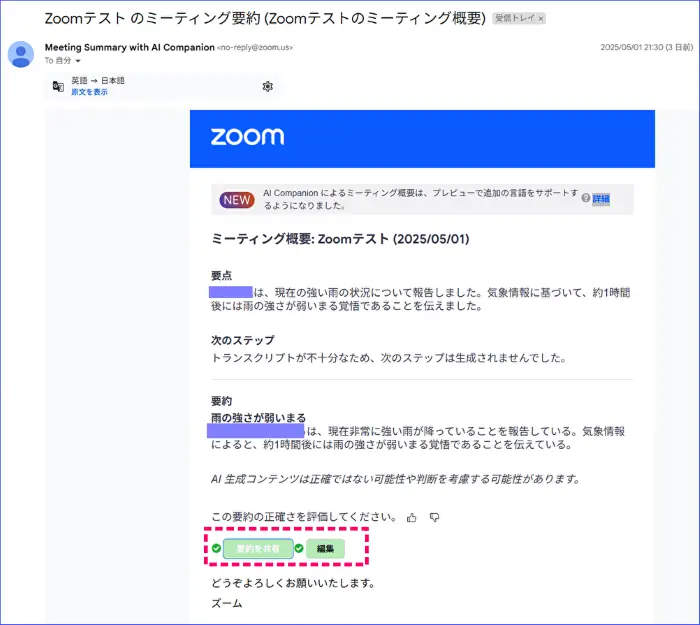Image resolution: width=700 pixels, height=625 pixels.
Task: Click 雨の強さが弱いまる subheading
Action: pyautogui.click(x=258, y=418)
